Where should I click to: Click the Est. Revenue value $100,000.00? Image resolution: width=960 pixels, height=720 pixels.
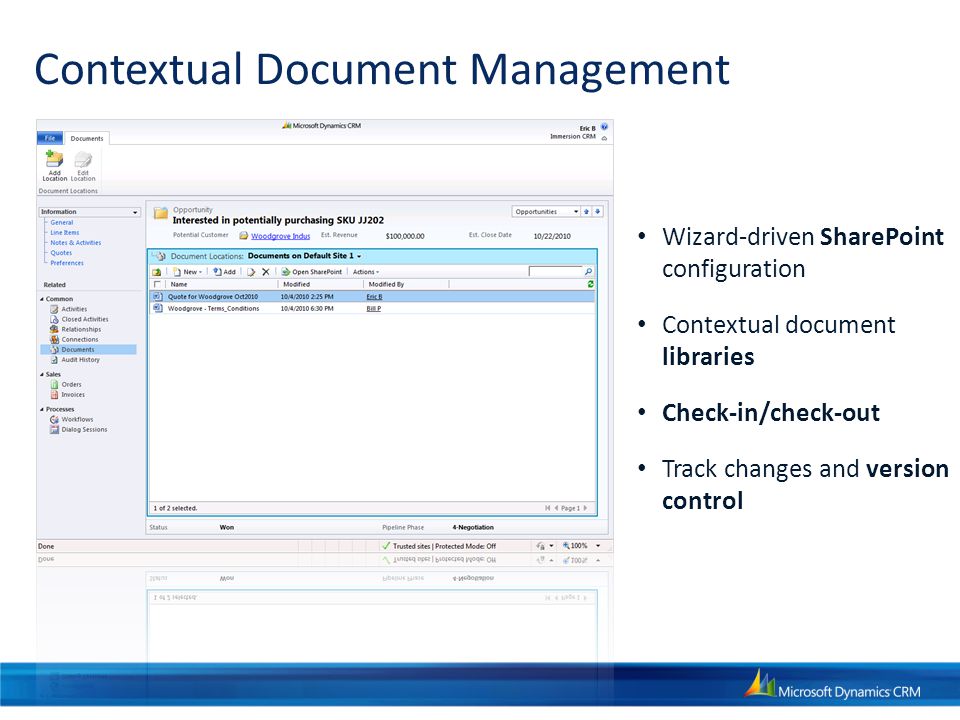(x=405, y=236)
